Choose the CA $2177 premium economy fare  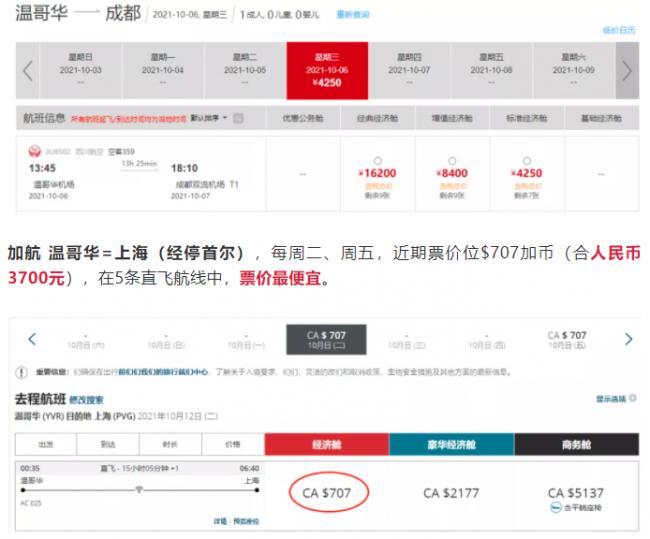[451, 492]
